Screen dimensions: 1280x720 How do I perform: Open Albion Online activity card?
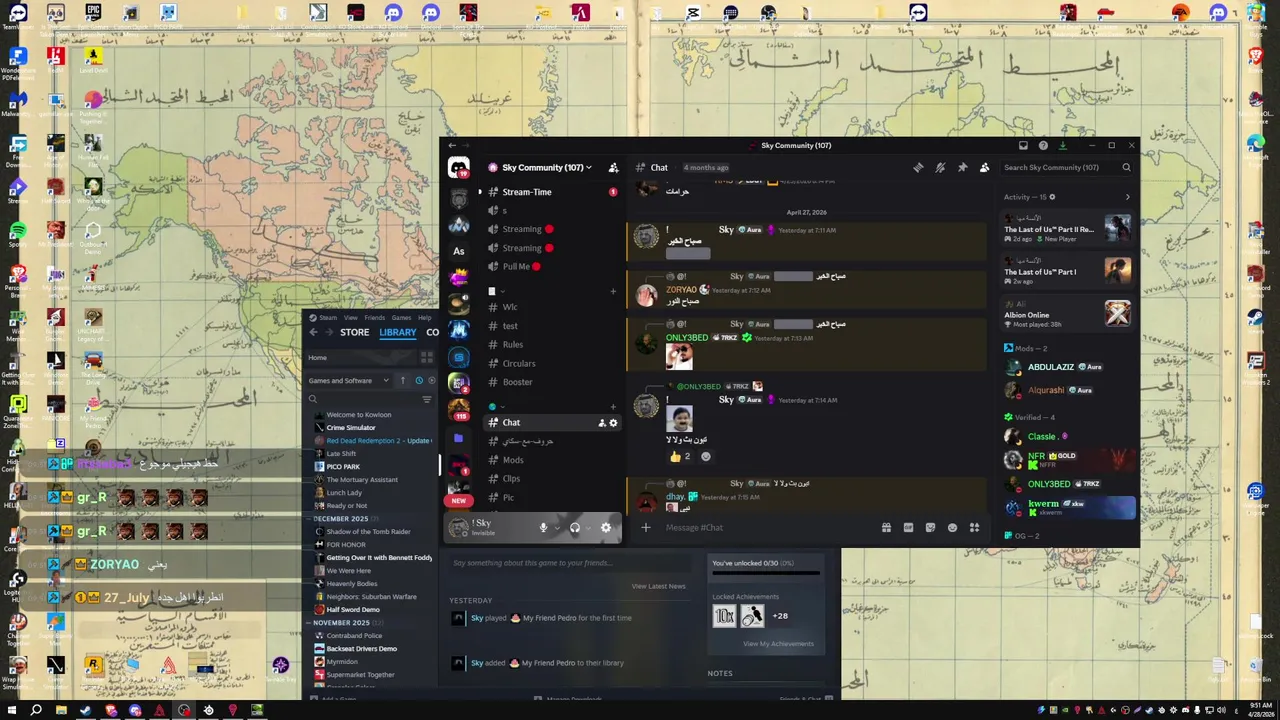coord(1067,314)
